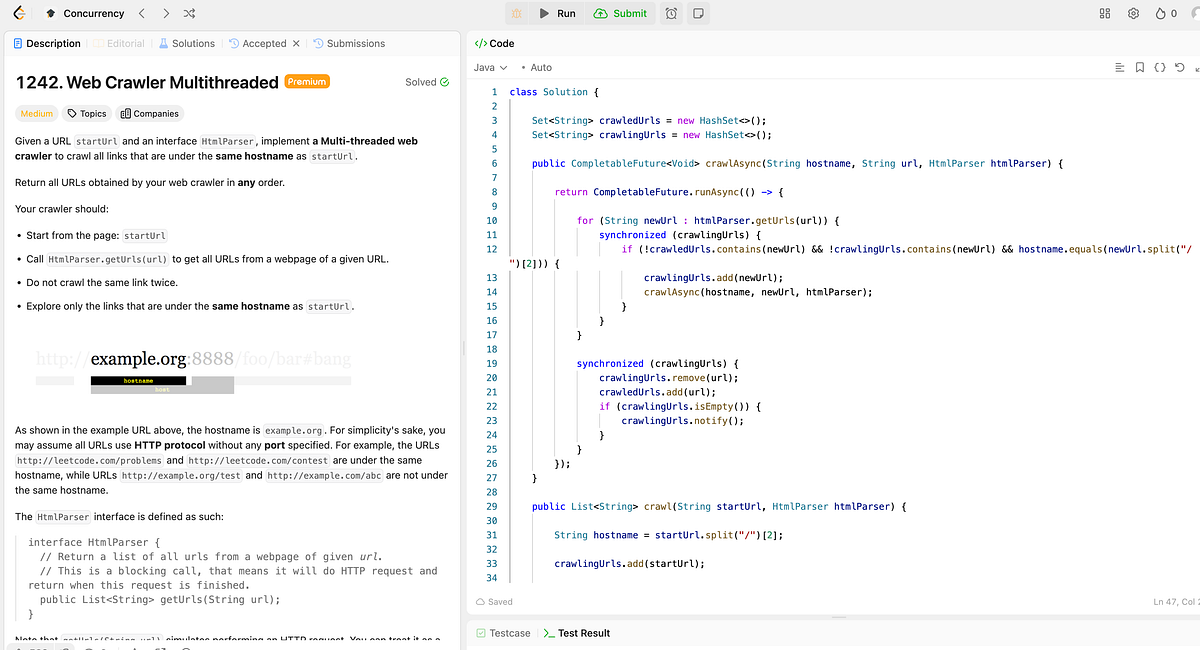Bookmark the code using the bookmark icon
1200x650 pixels.
tap(1140, 67)
